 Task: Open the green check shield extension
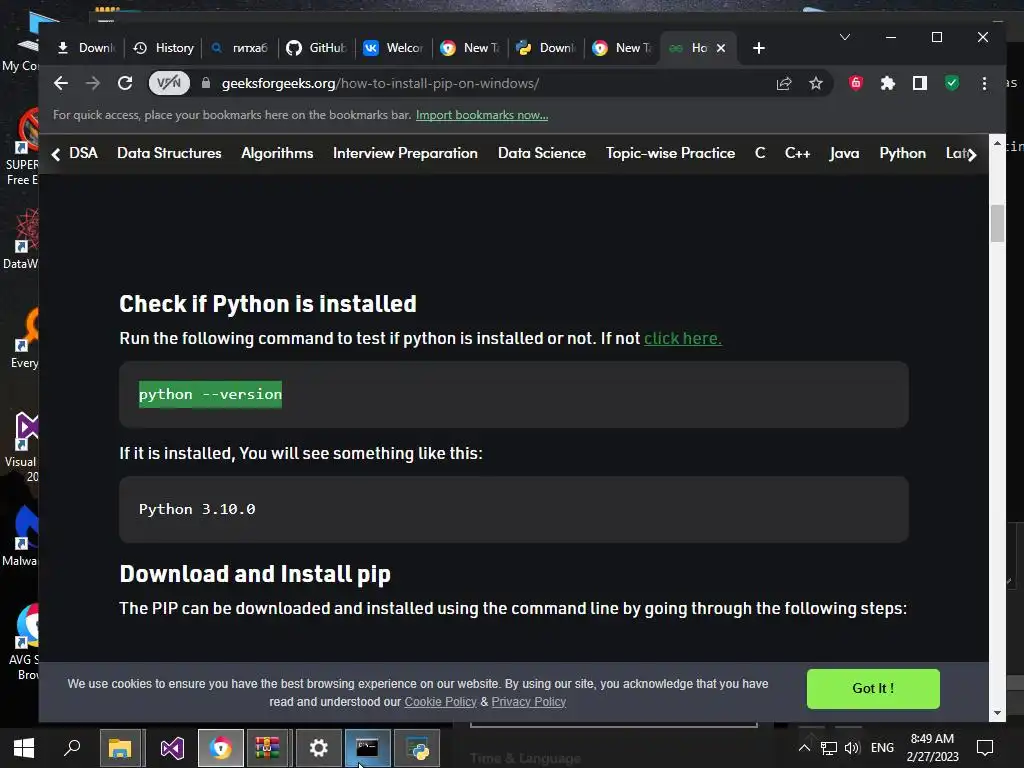pyautogui.click(x=952, y=83)
